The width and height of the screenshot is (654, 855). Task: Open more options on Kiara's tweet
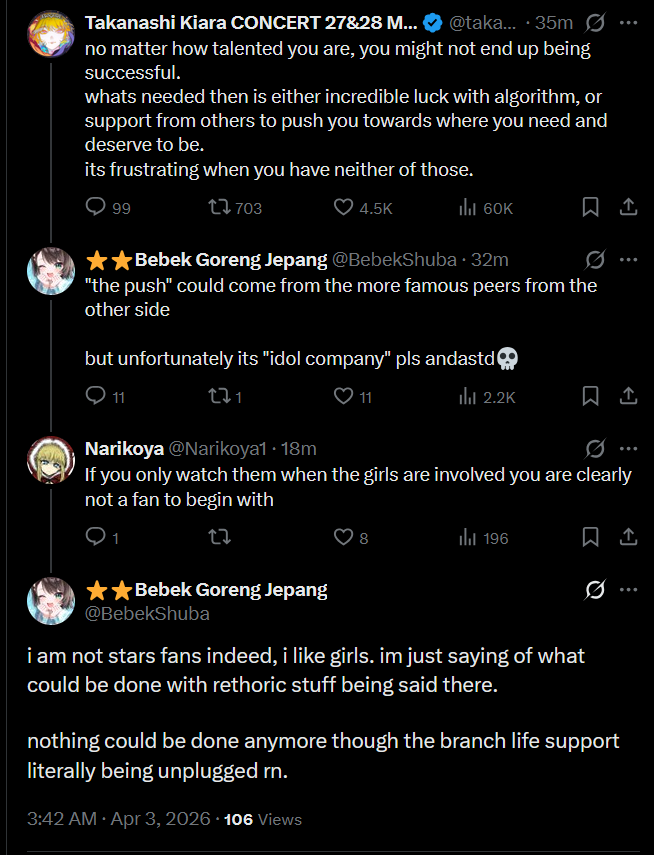pos(629,21)
